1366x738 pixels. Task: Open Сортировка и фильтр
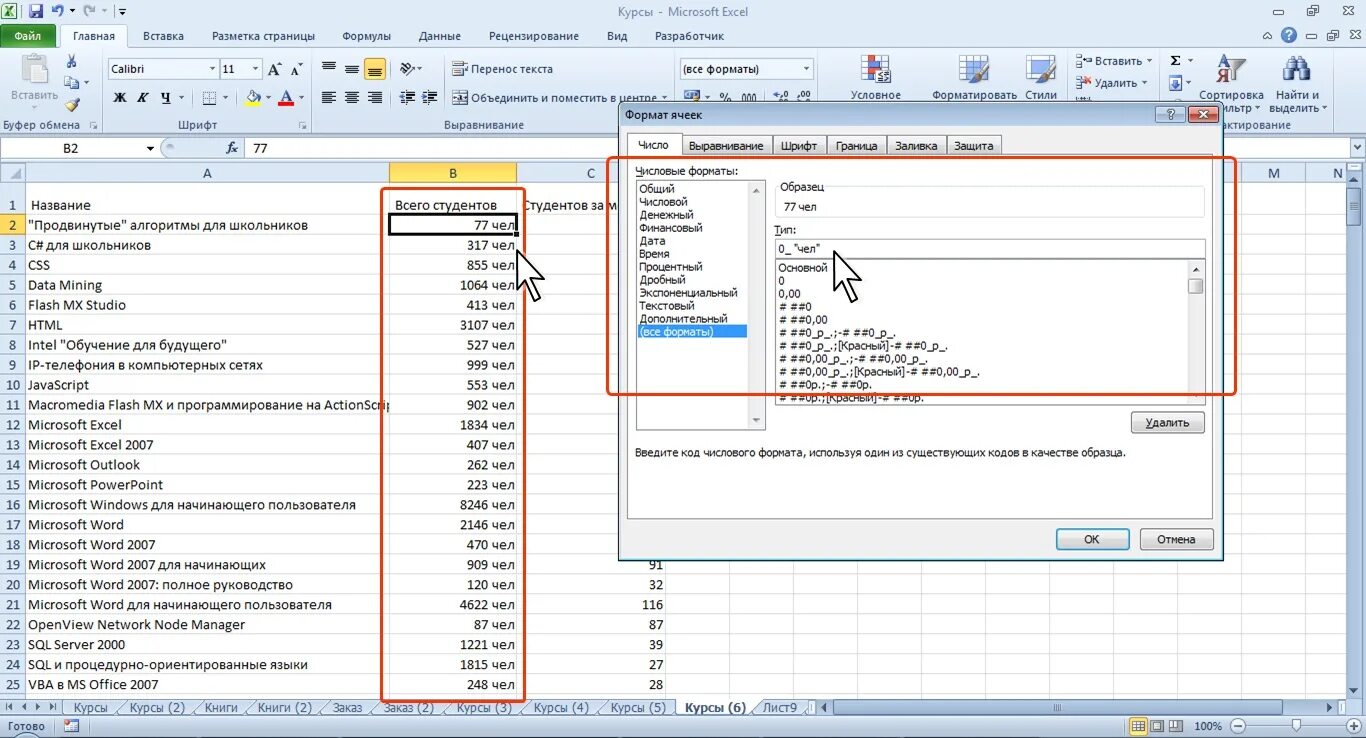point(1231,82)
